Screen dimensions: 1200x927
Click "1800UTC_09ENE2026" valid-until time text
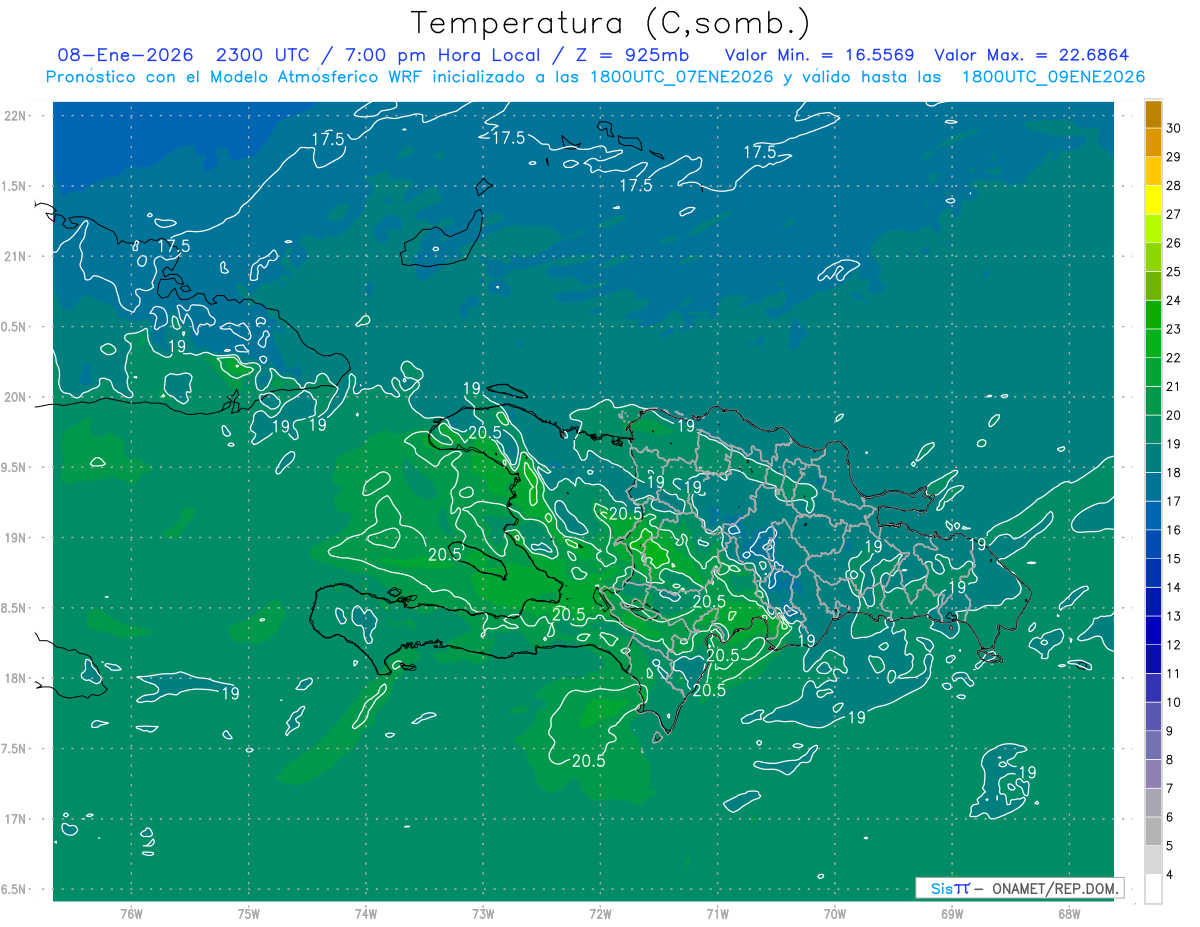[1054, 77]
